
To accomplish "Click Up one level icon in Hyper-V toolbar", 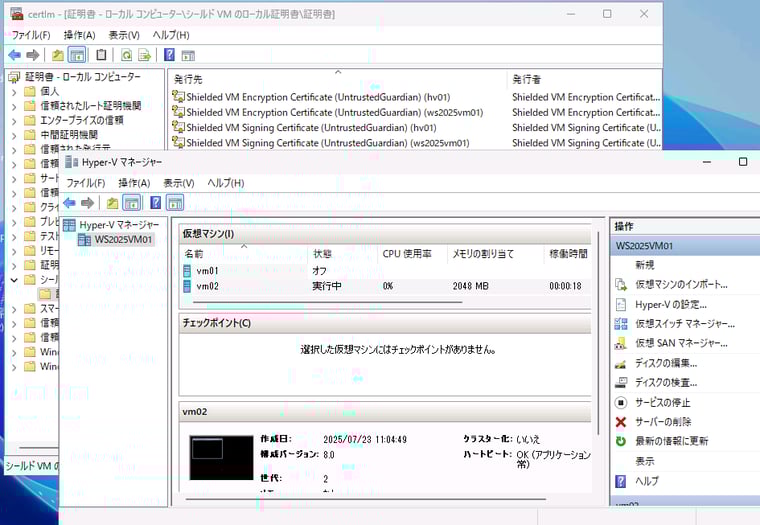I will tap(112, 203).
